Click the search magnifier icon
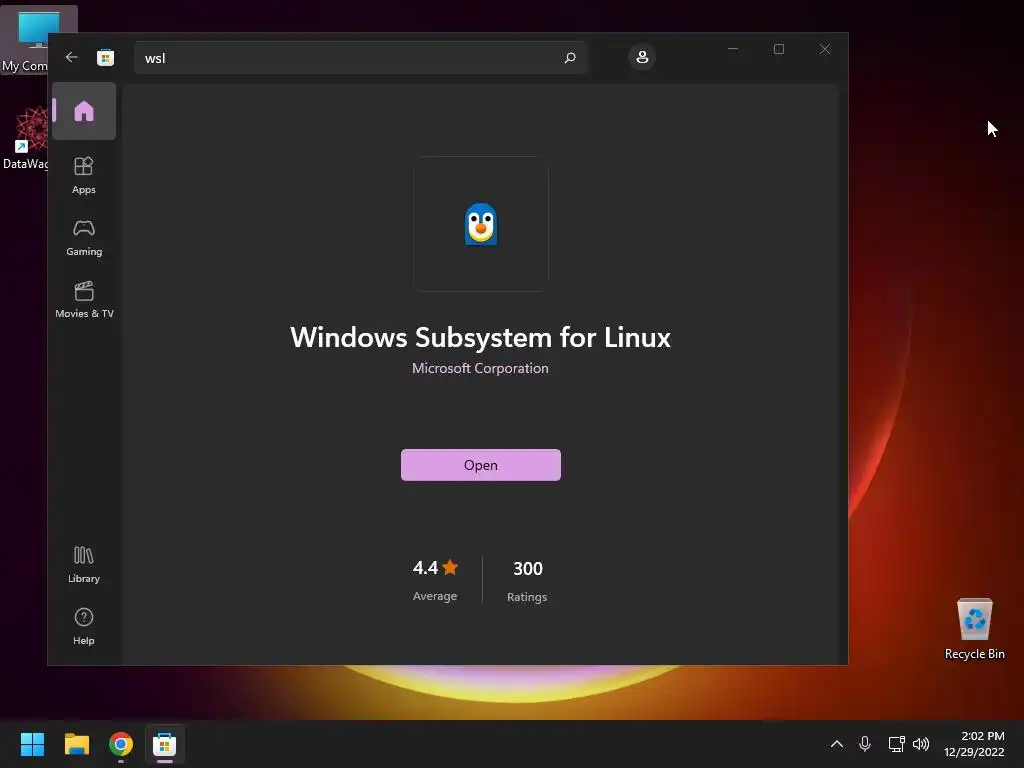The image size is (1024, 768). 569,57
